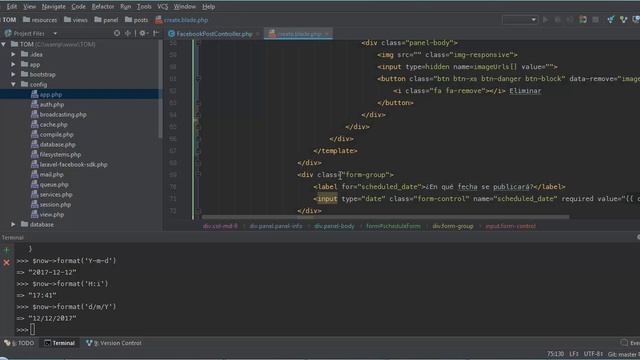Click the colored listen-for-debug connections icon
Image resolution: width=640 pixels, height=360 pixels.
[x=583, y=20]
